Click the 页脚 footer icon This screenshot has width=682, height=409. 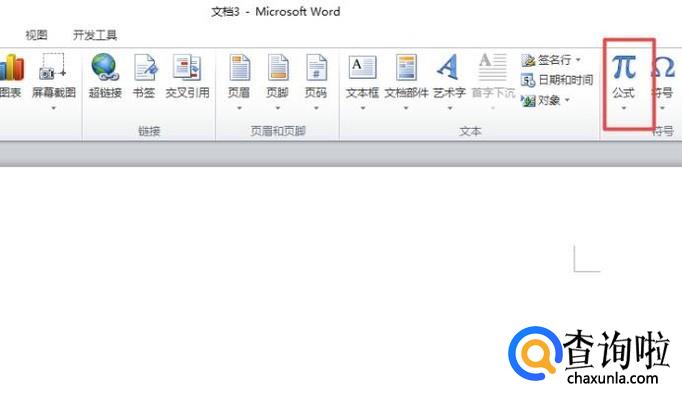click(x=277, y=67)
